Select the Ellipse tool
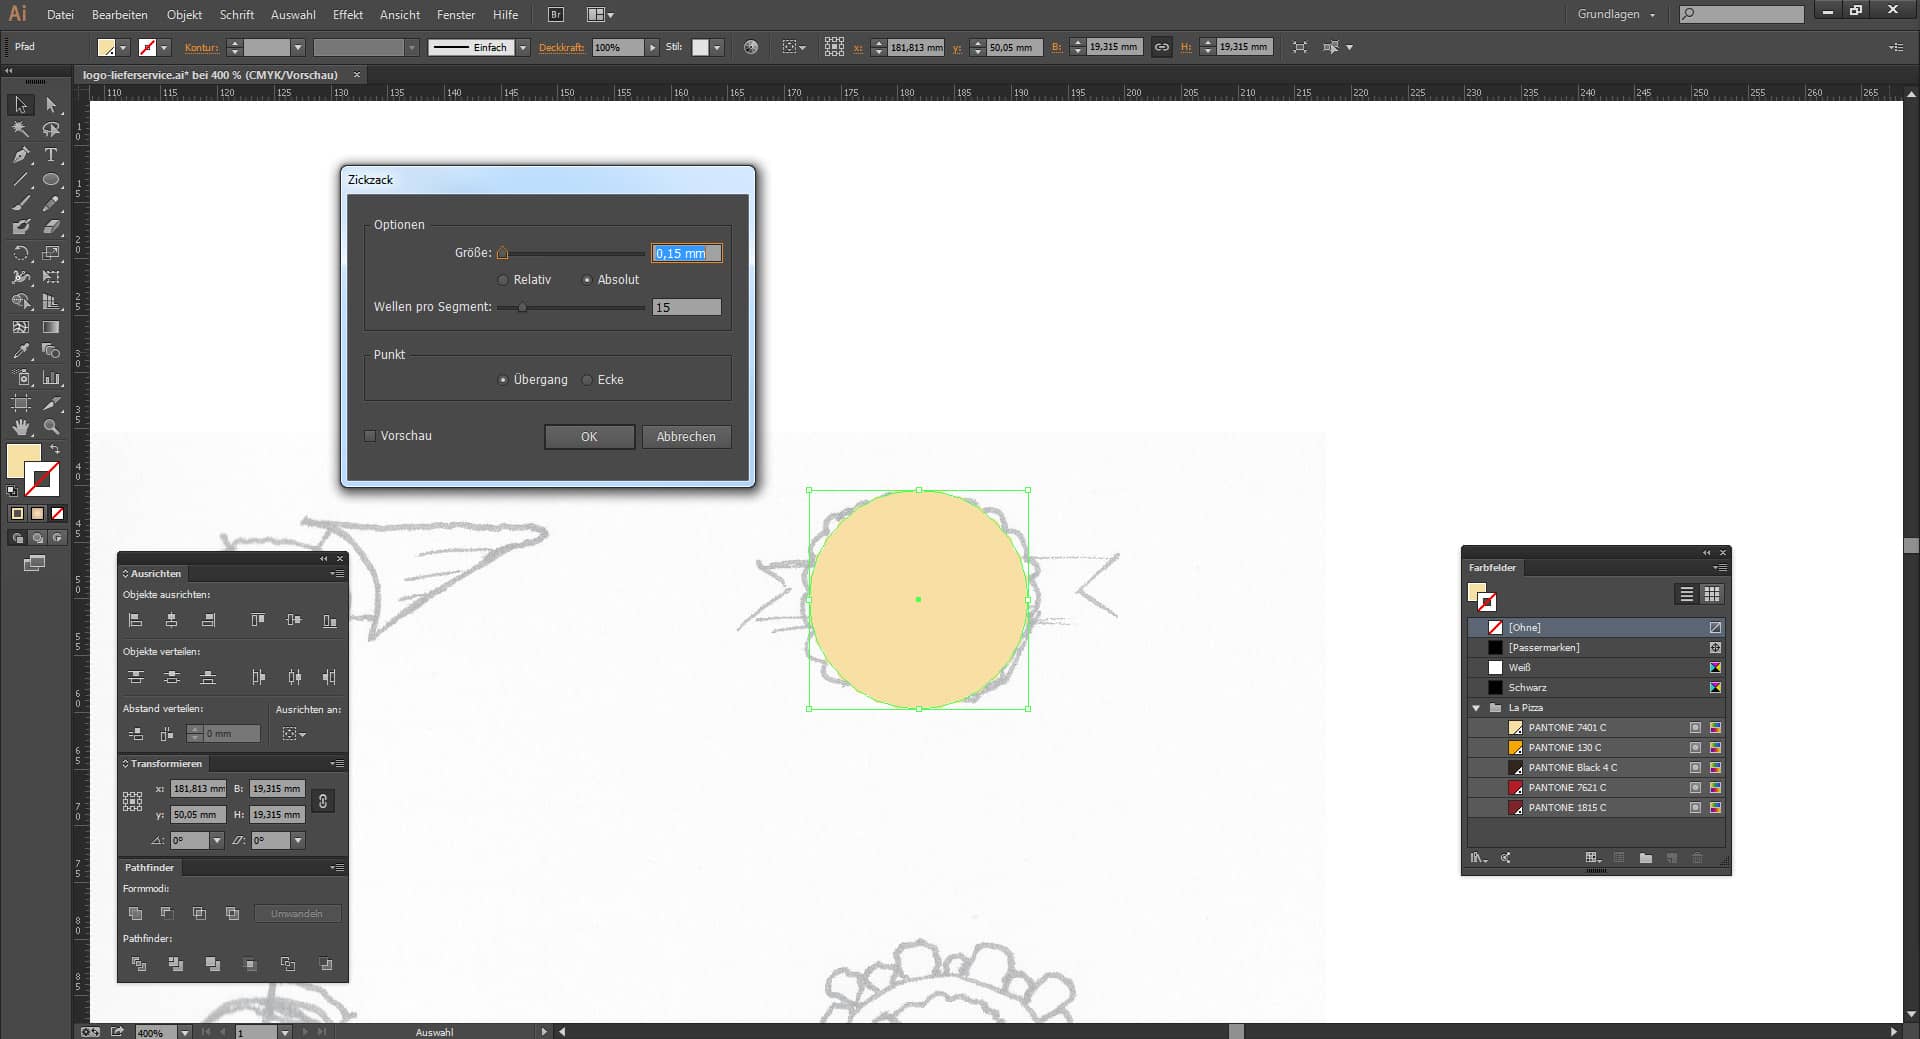Image resolution: width=1920 pixels, height=1039 pixels. (50, 180)
